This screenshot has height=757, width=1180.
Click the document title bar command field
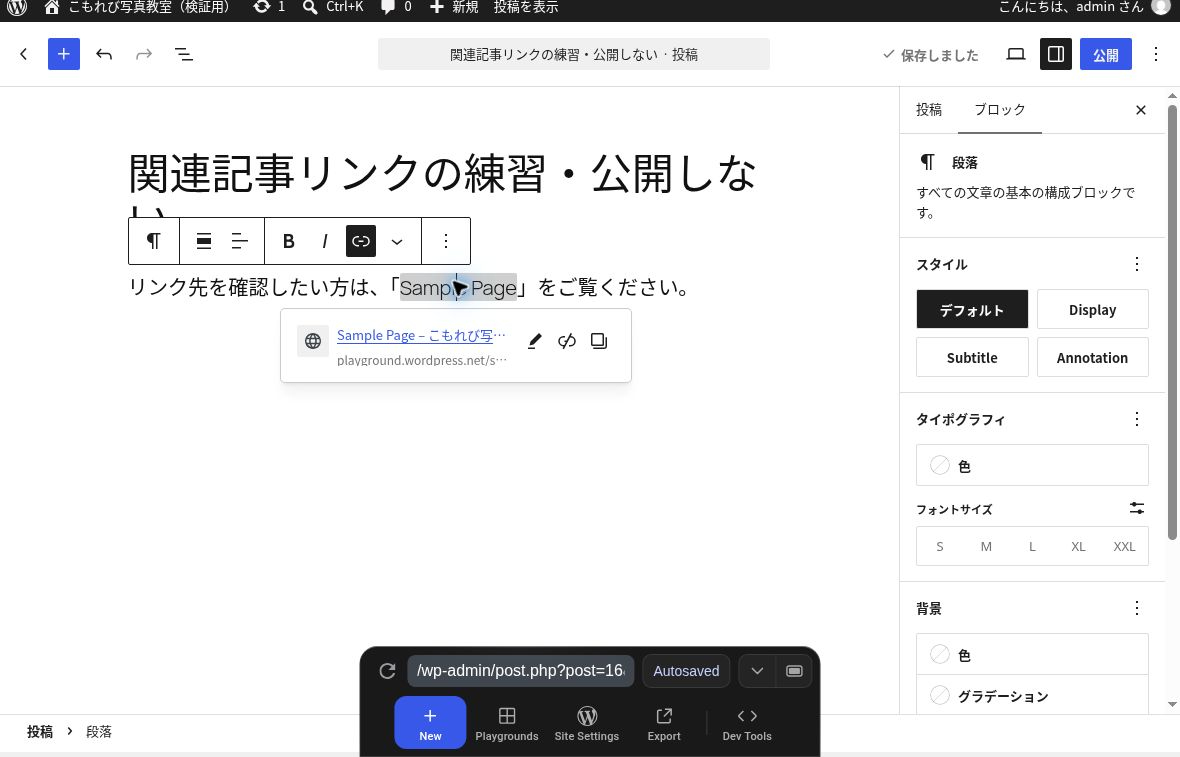coord(573,54)
